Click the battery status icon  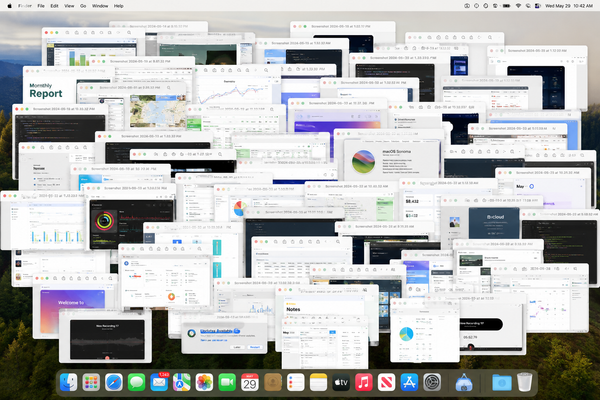coord(506,6)
